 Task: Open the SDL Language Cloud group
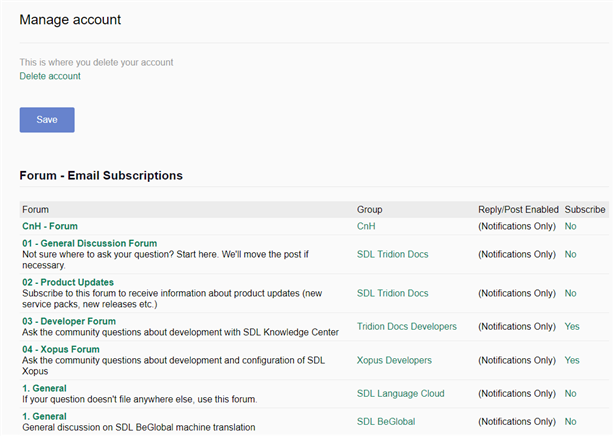(400, 394)
